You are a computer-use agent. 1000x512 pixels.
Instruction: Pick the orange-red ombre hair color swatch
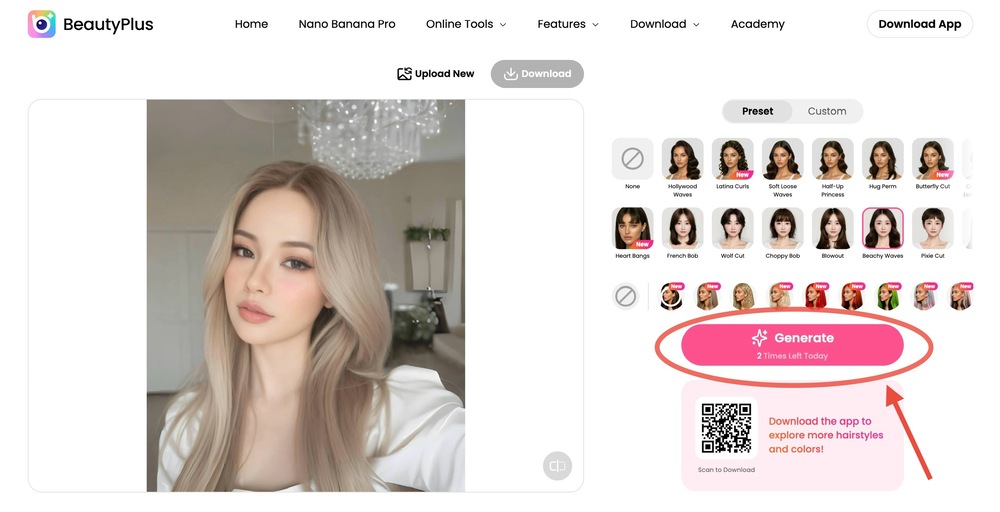coord(853,296)
